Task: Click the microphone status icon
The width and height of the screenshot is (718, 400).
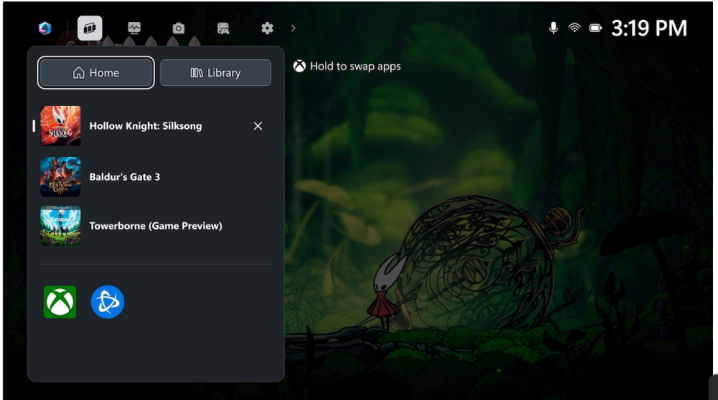Action: (553, 28)
